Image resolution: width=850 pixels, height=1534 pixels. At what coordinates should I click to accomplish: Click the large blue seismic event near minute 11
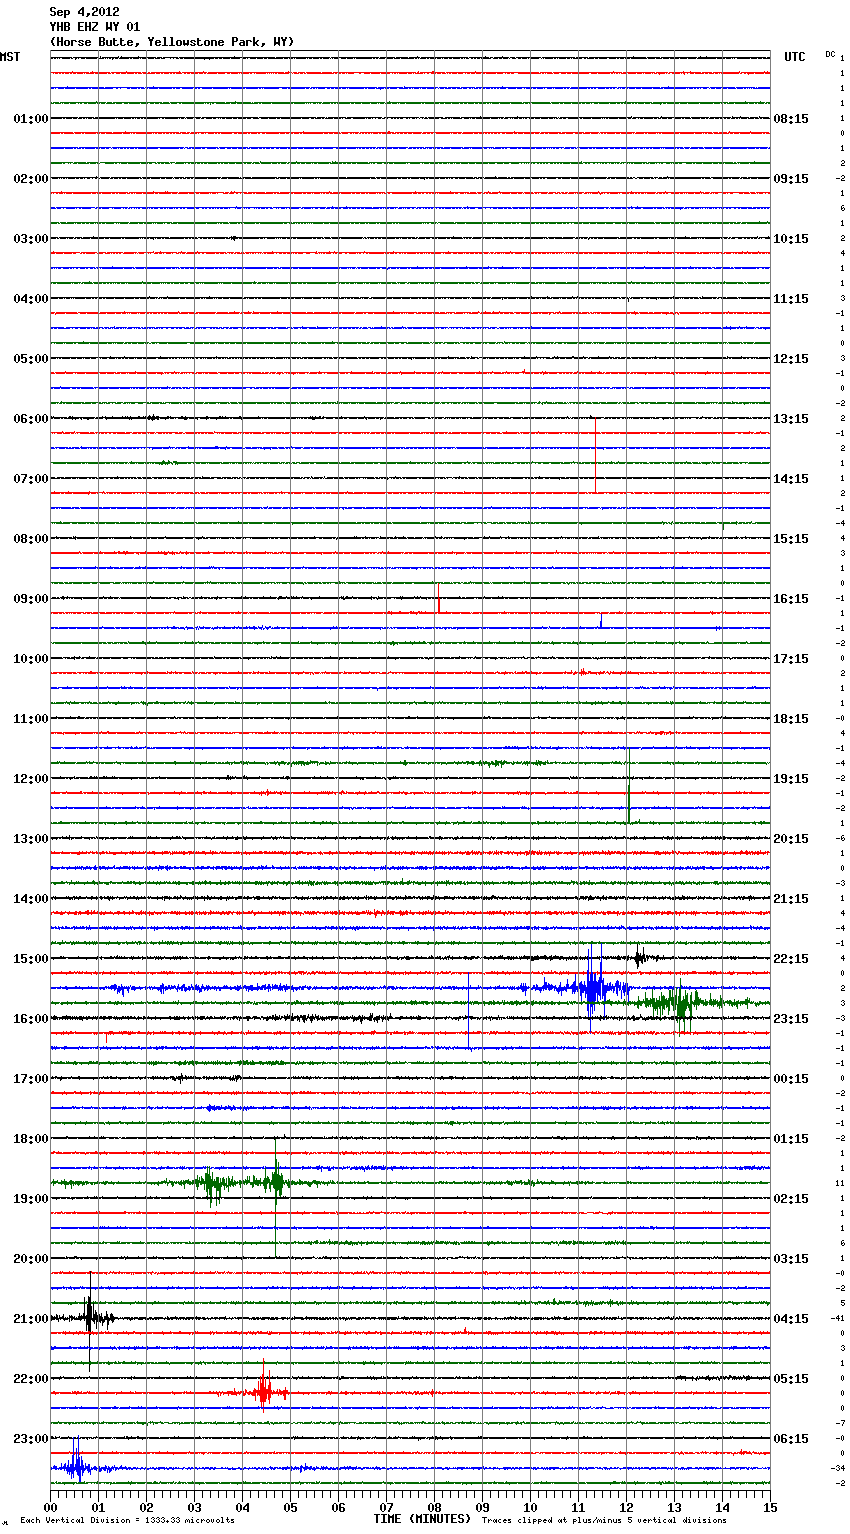pyautogui.click(x=593, y=989)
